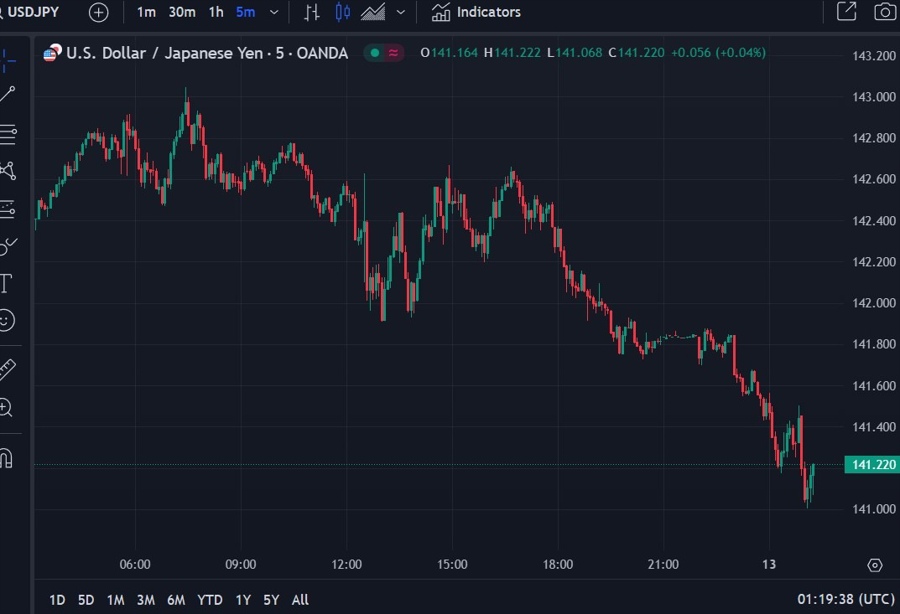Expand the time interval dropdown arrow
The width and height of the screenshot is (900, 614).
pos(274,12)
